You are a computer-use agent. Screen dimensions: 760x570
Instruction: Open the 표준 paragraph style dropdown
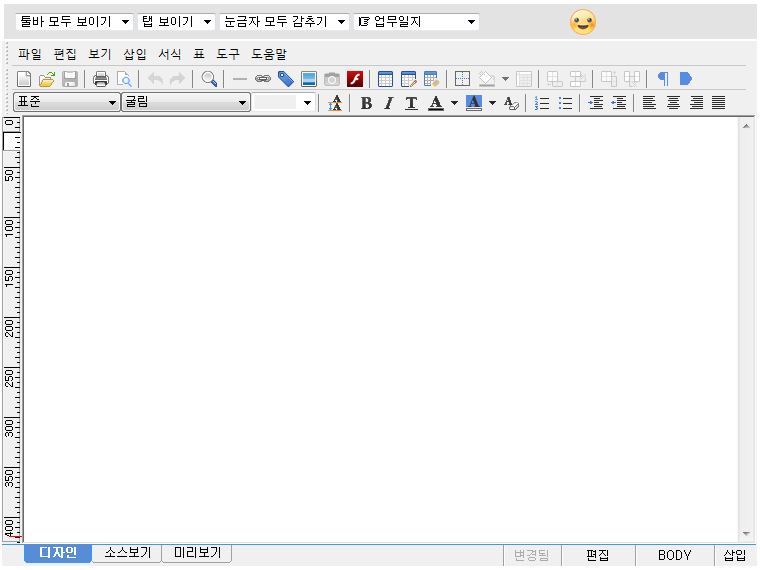click(67, 102)
